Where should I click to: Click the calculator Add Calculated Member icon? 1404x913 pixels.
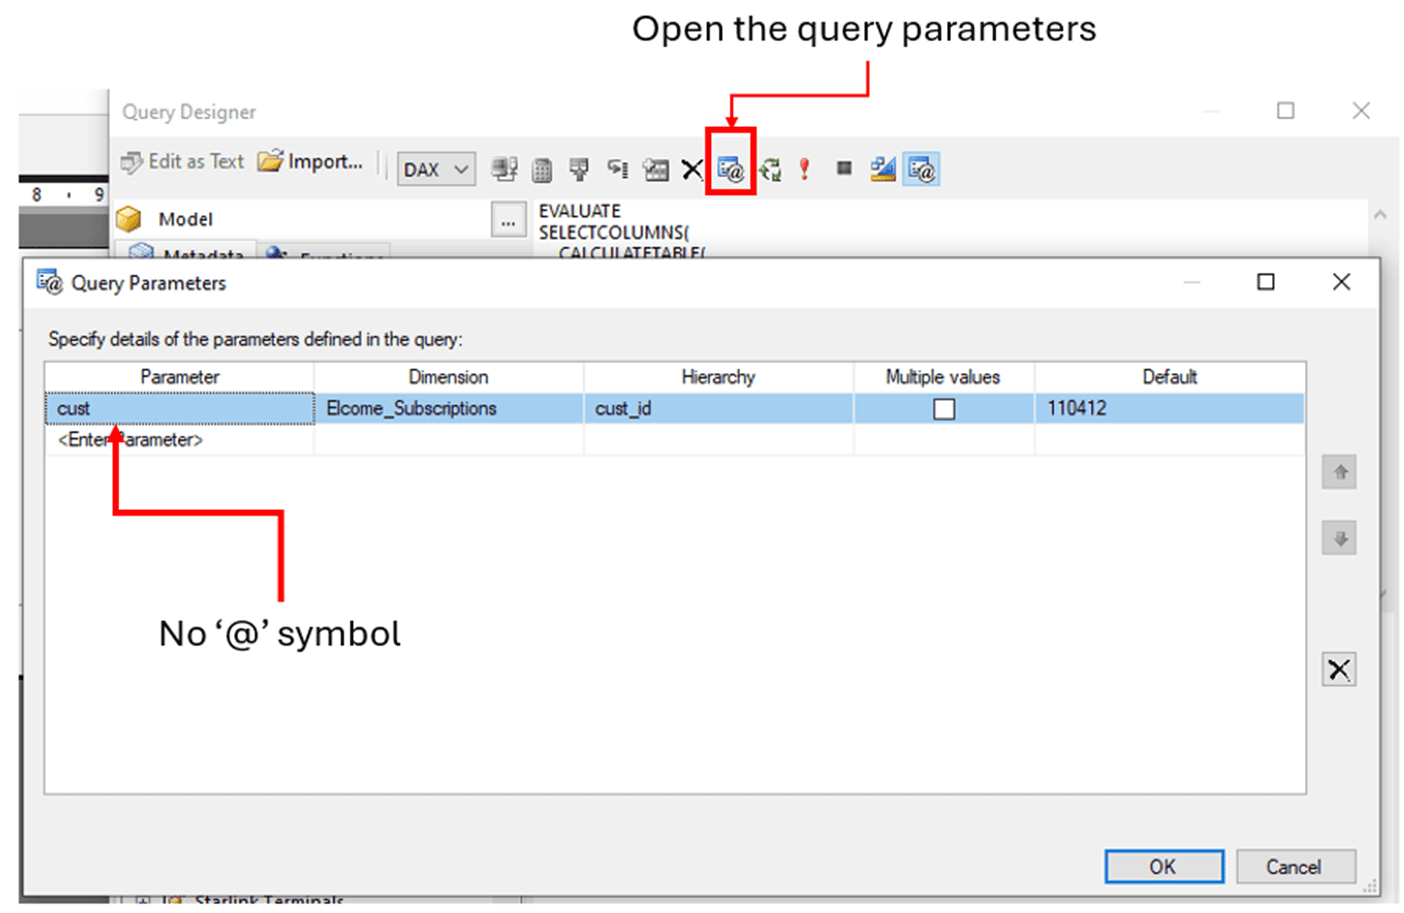click(x=542, y=170)
